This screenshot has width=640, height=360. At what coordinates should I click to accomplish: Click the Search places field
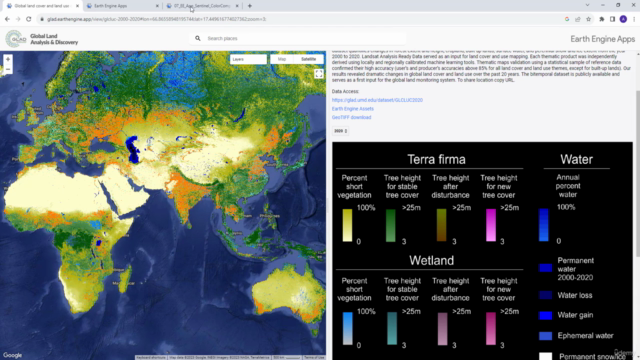pyautogui.click(x=298, y=38)
